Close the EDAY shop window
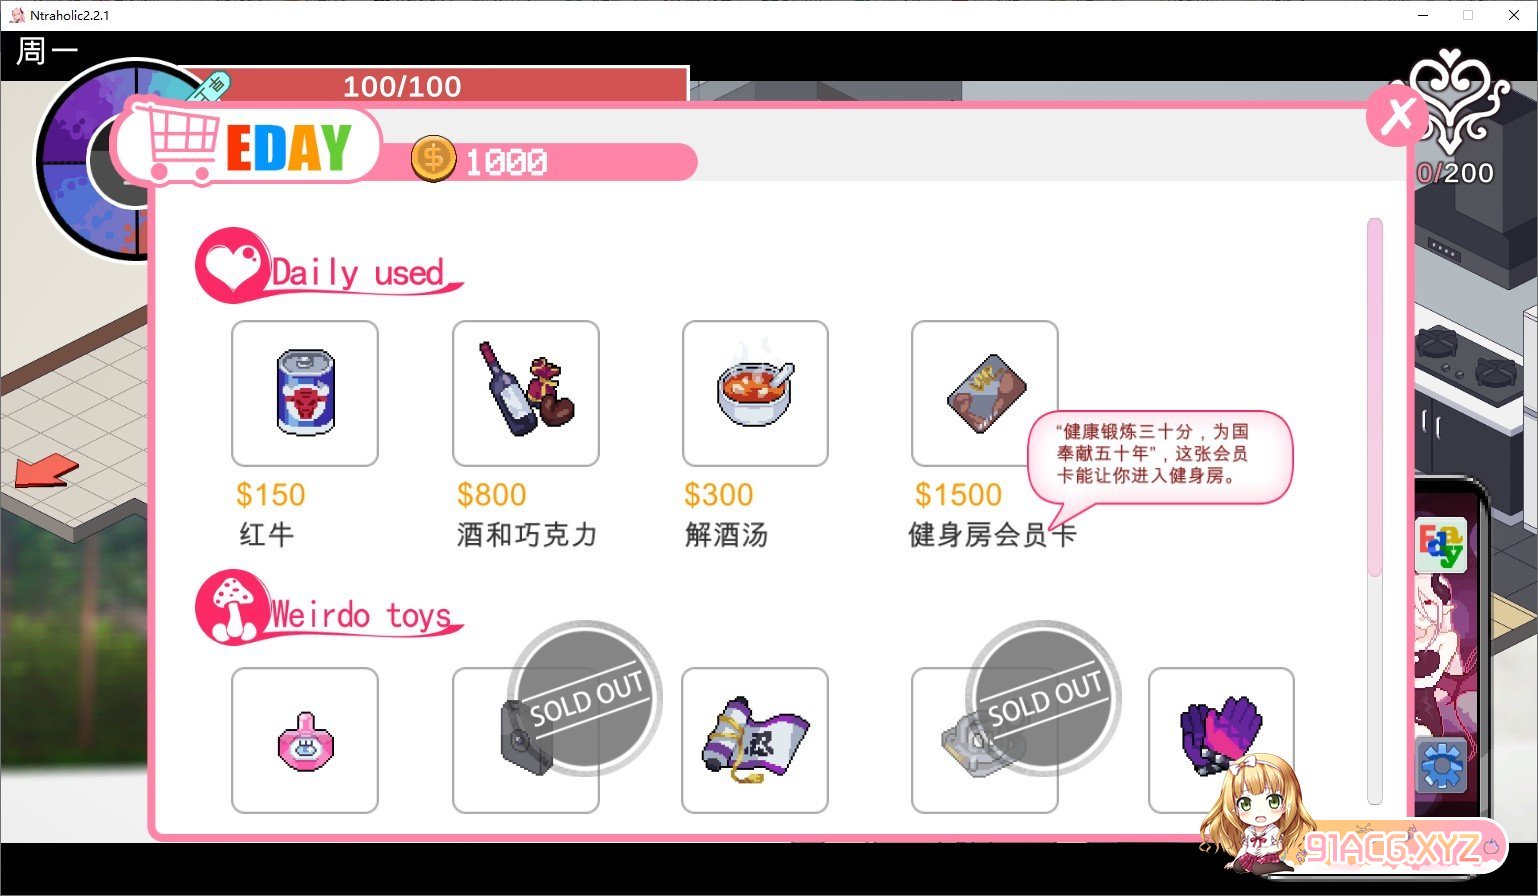 tap(1396, 115)
